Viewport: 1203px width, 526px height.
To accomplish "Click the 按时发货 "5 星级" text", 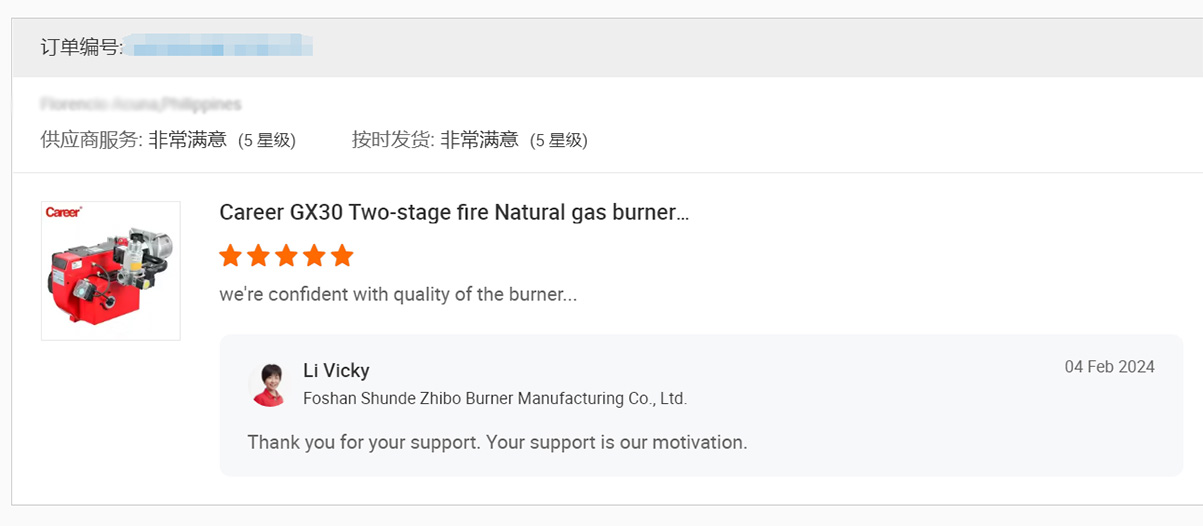I will point(559,141).
